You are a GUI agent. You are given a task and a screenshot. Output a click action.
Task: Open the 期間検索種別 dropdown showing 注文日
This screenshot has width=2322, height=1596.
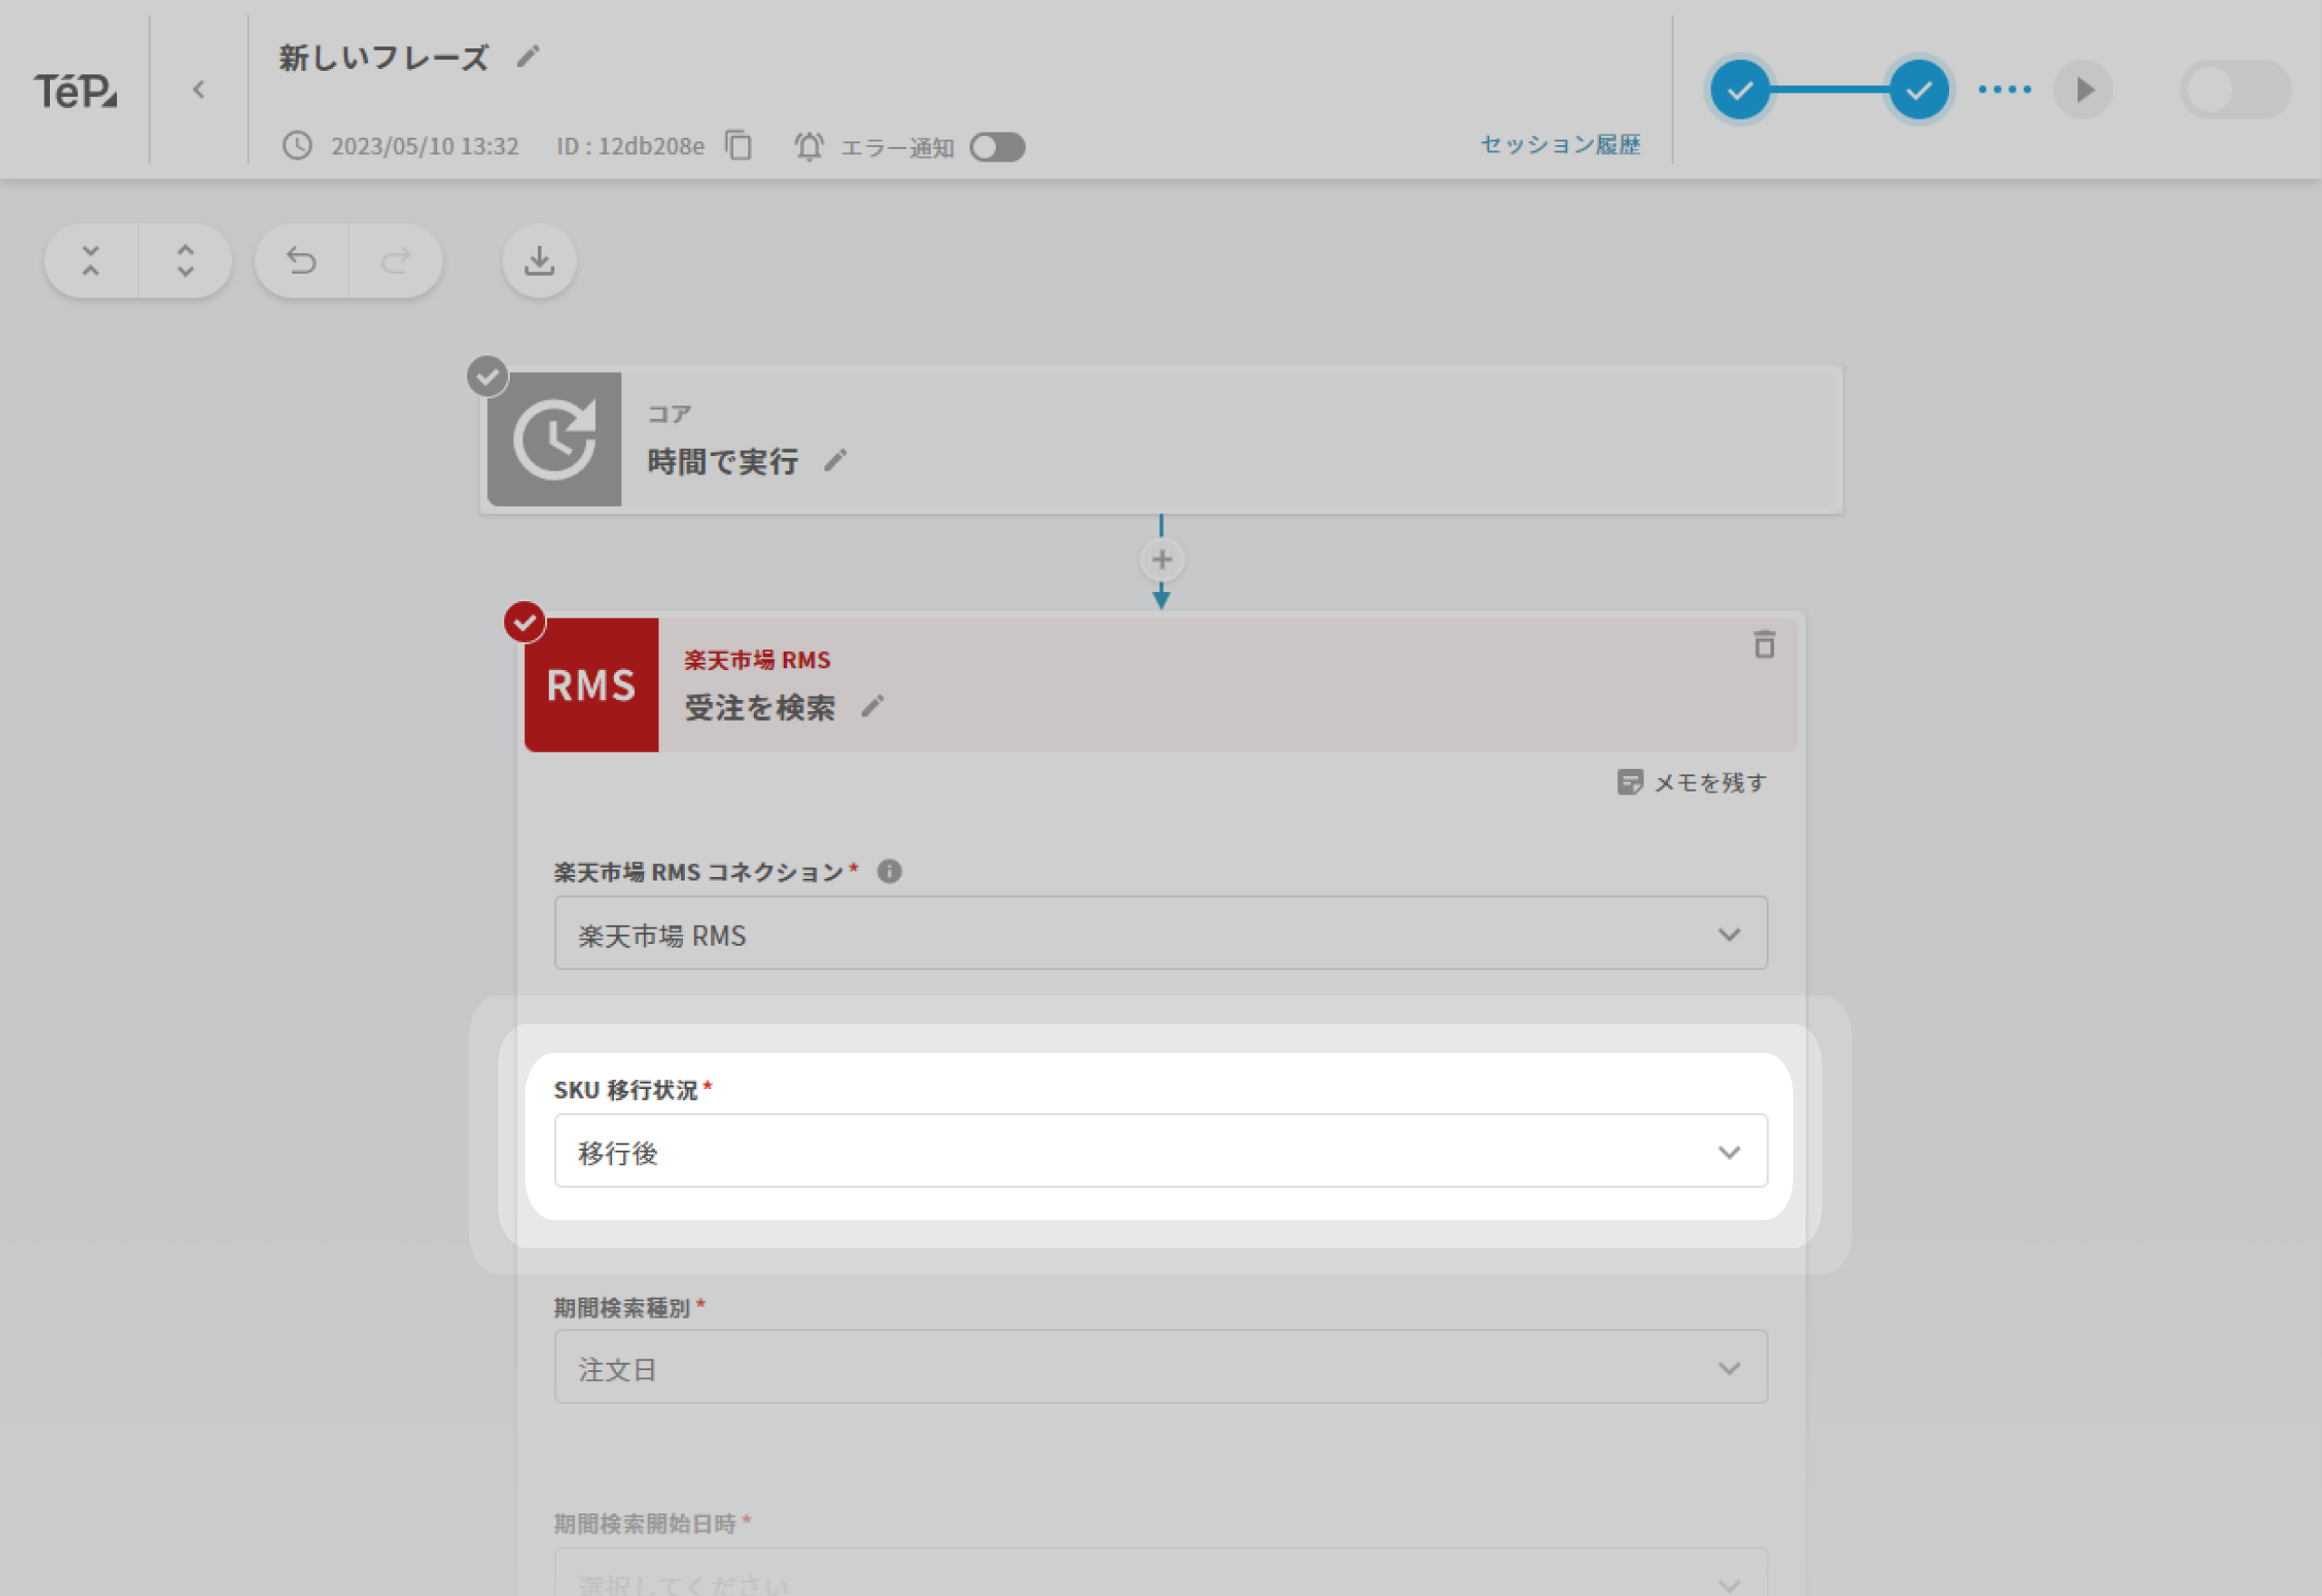pos(1160,1368)
